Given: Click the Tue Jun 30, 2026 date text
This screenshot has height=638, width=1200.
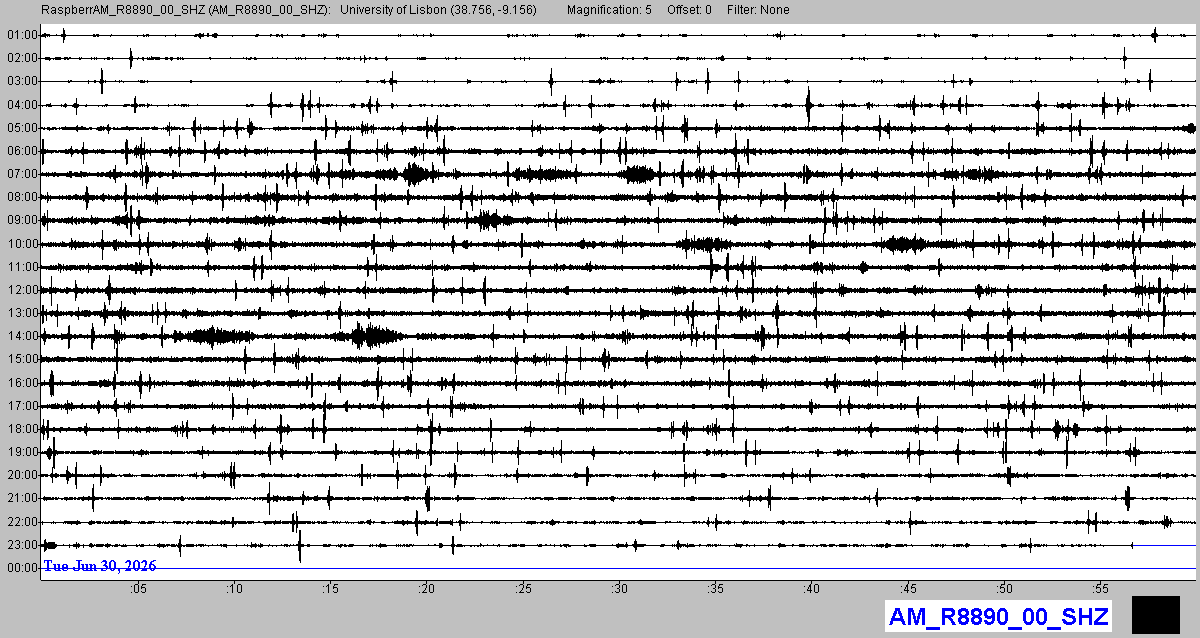Looking at the screenshot, I should (100, 566).
